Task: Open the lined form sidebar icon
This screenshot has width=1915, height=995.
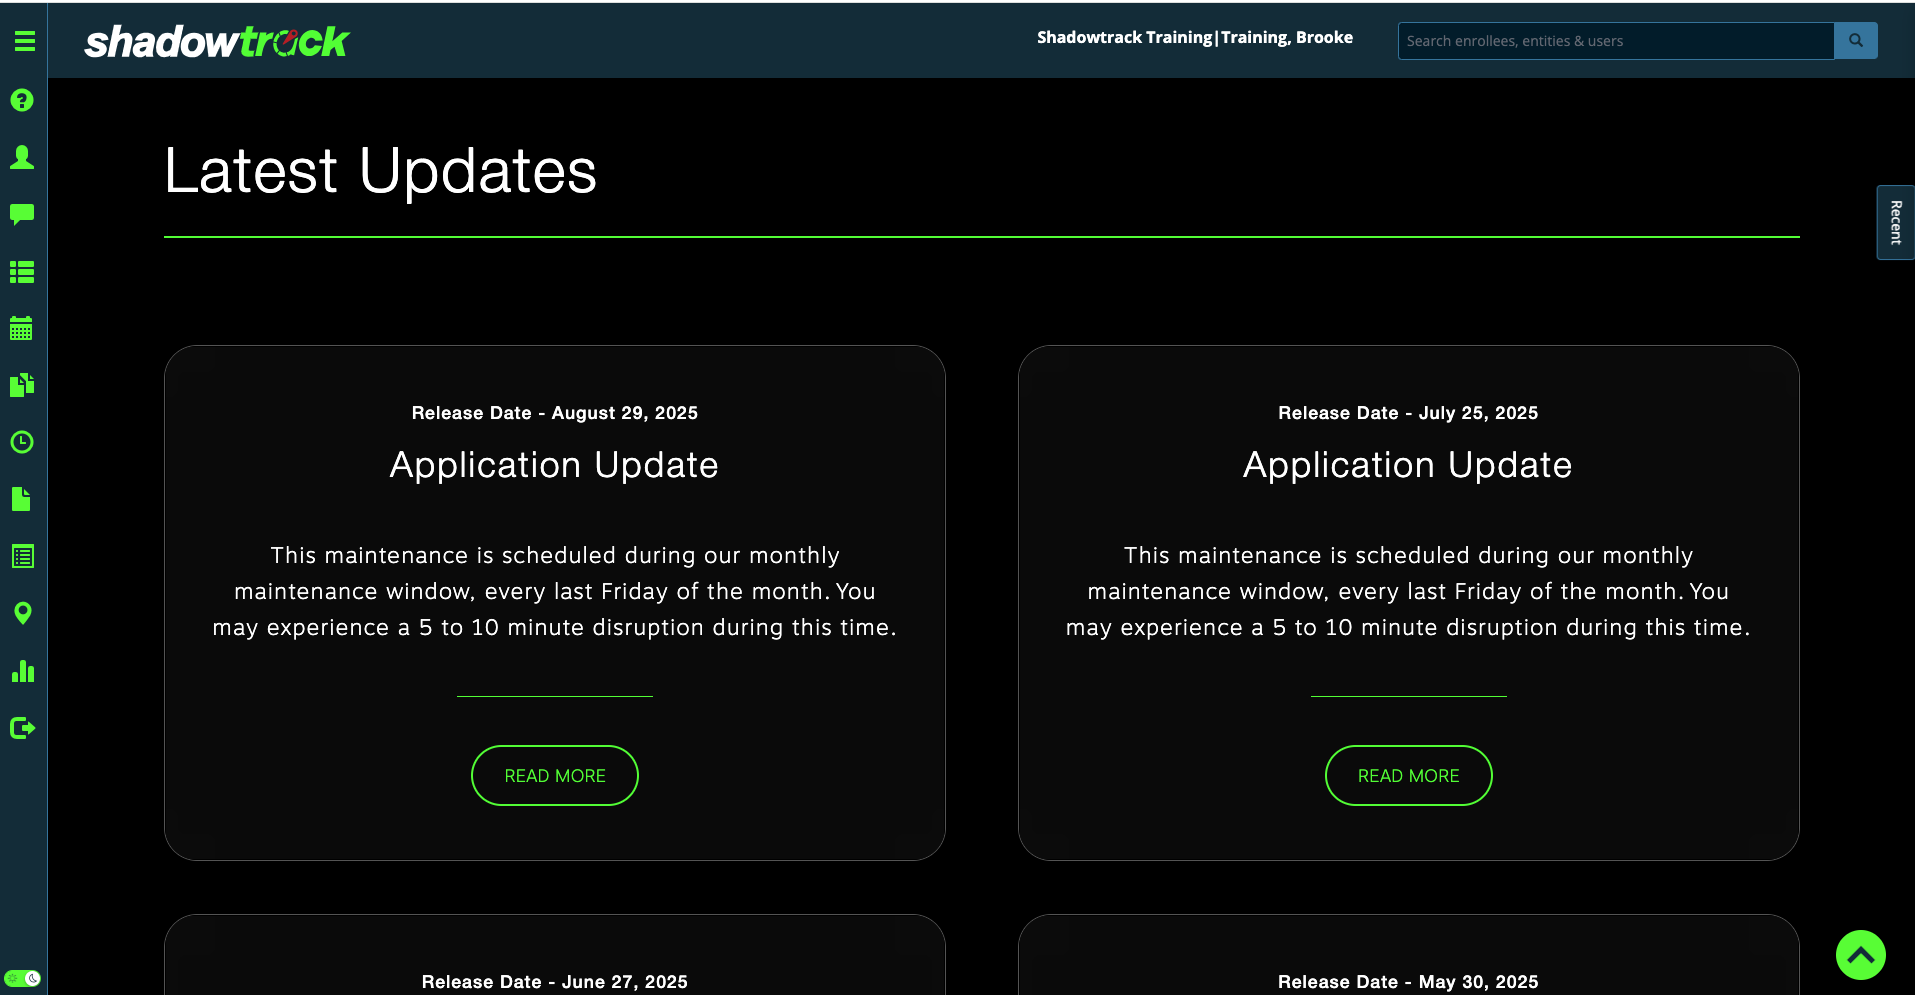Action: 22,557
